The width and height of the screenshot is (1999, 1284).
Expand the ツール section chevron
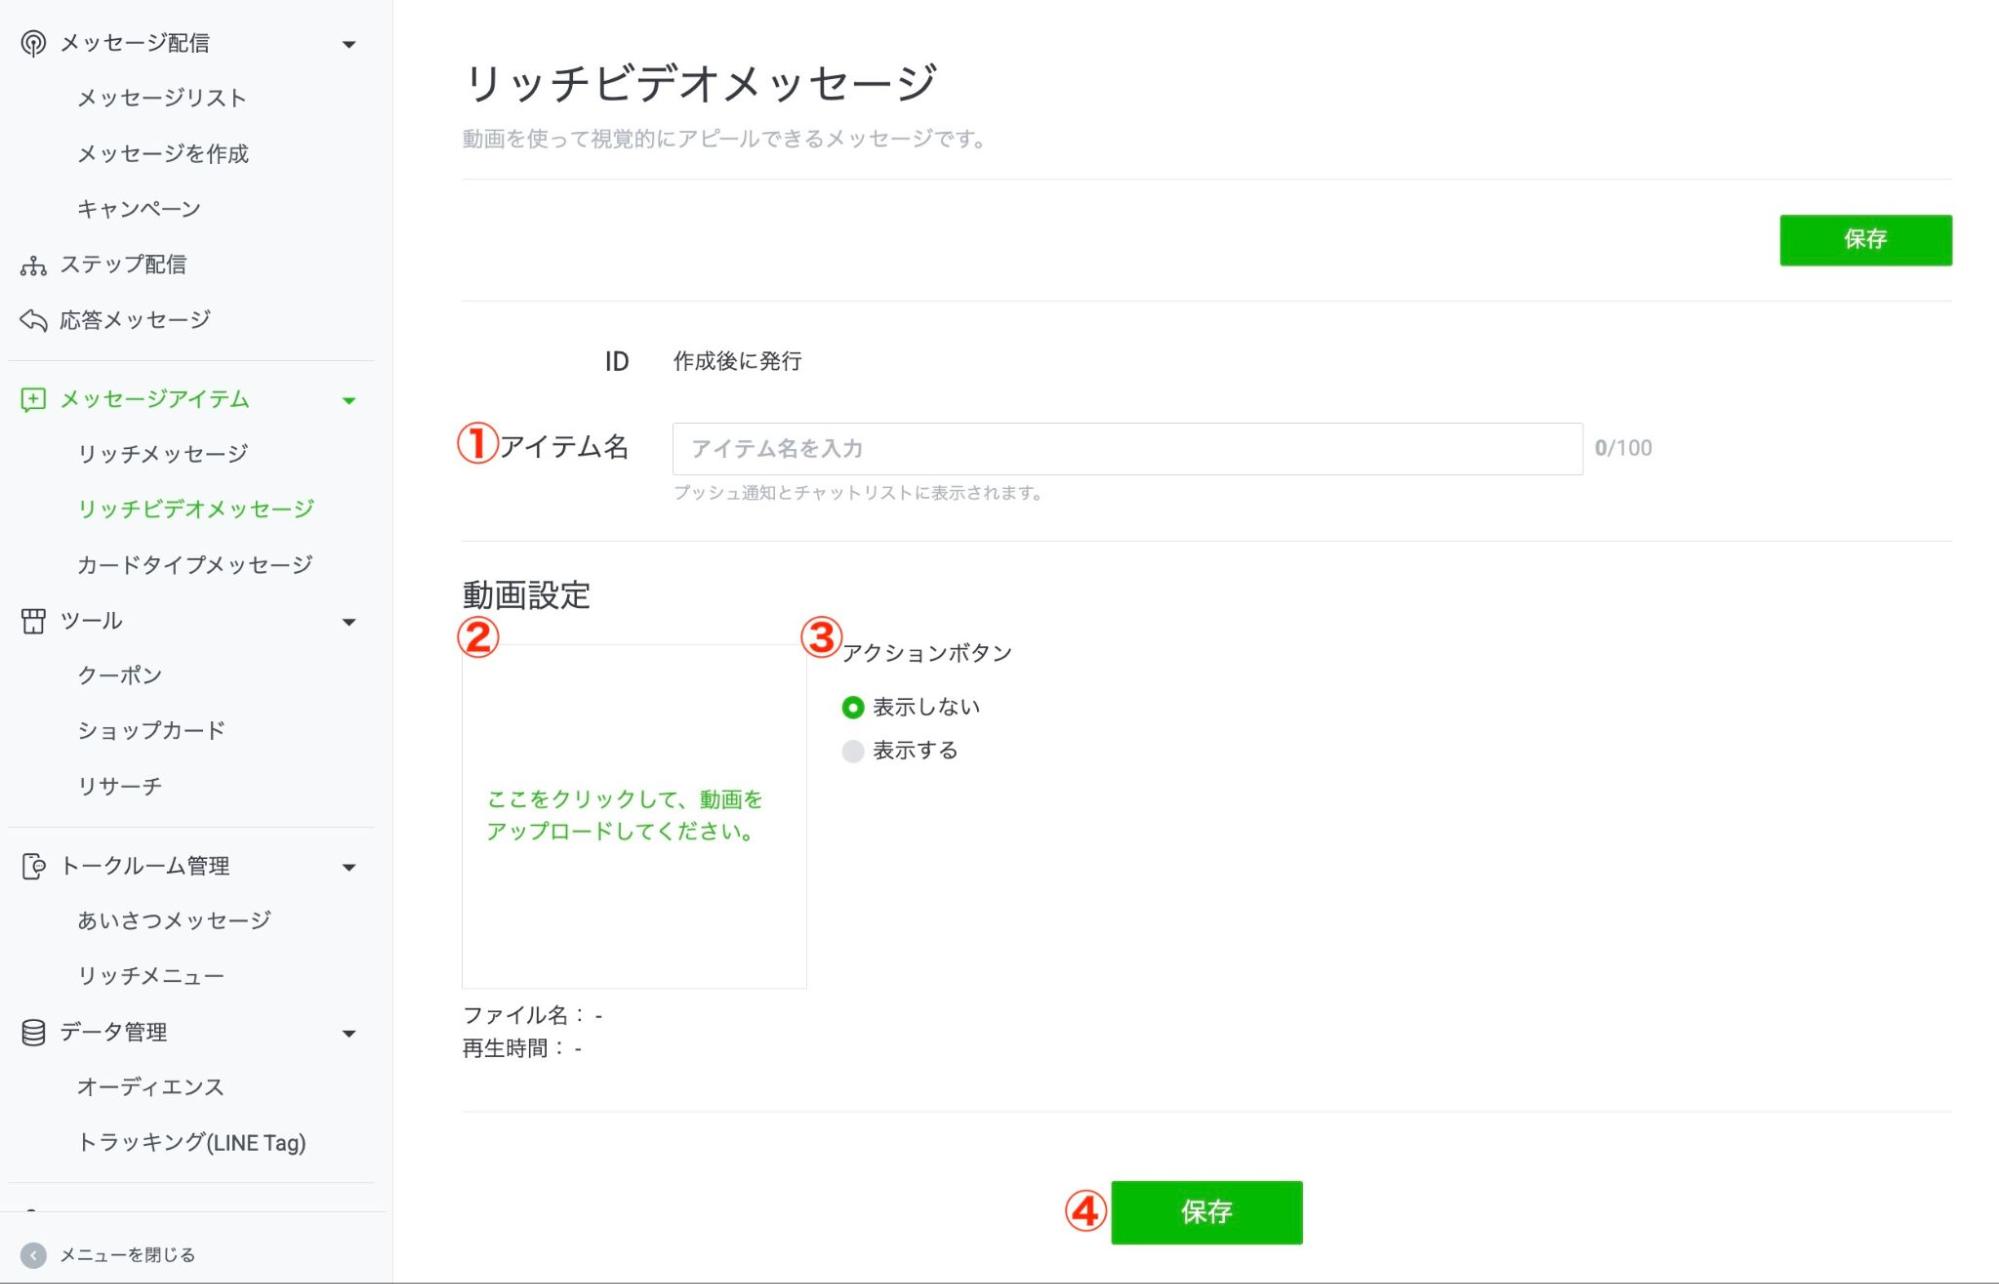349,621
